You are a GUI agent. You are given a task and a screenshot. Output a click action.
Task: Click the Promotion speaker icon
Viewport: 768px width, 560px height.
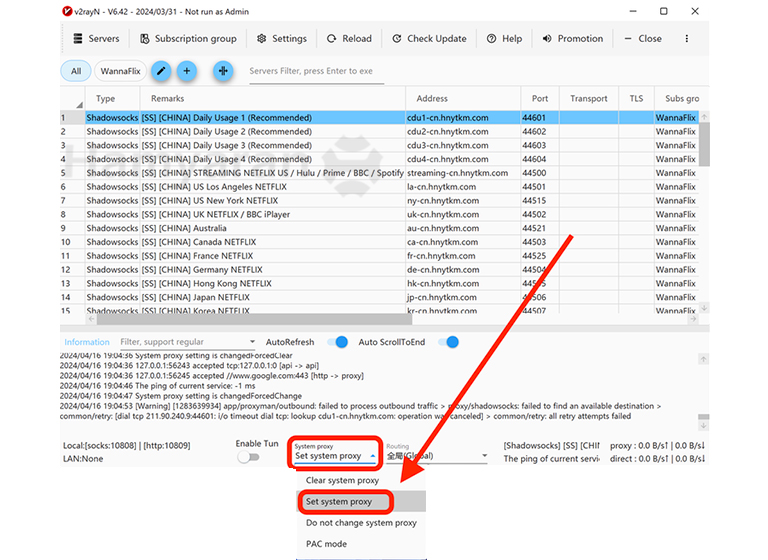pos(548,39)
